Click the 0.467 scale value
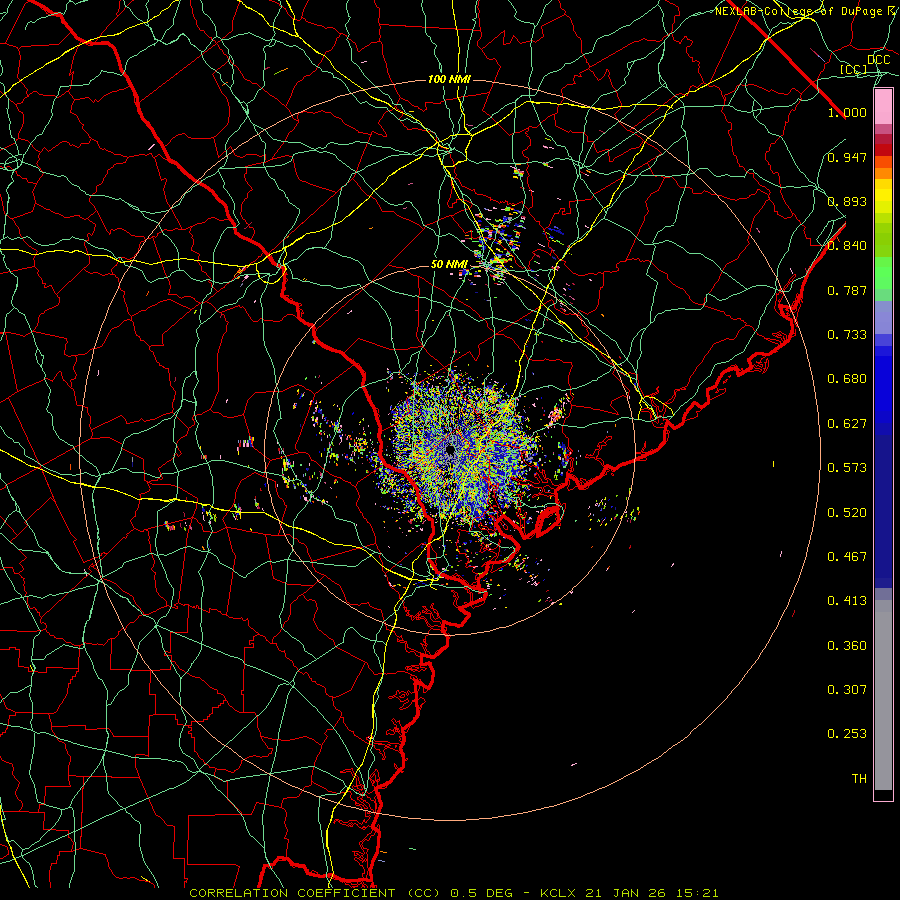Viewport: 900px width, 900px height. click(x=847, y=557)
